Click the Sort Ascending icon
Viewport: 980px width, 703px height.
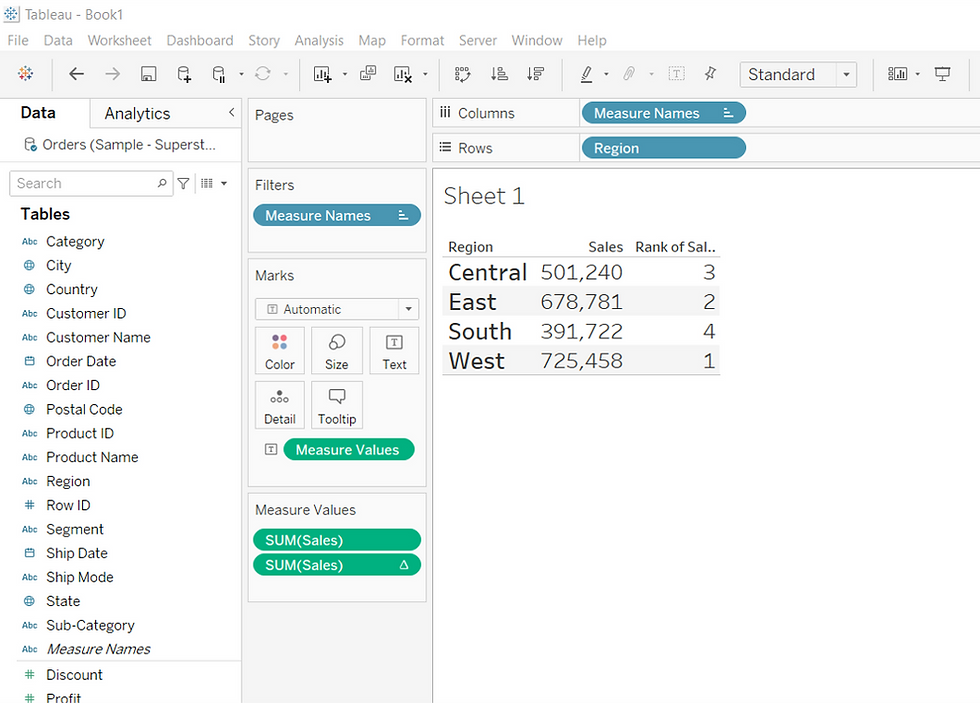pos(499,74)
